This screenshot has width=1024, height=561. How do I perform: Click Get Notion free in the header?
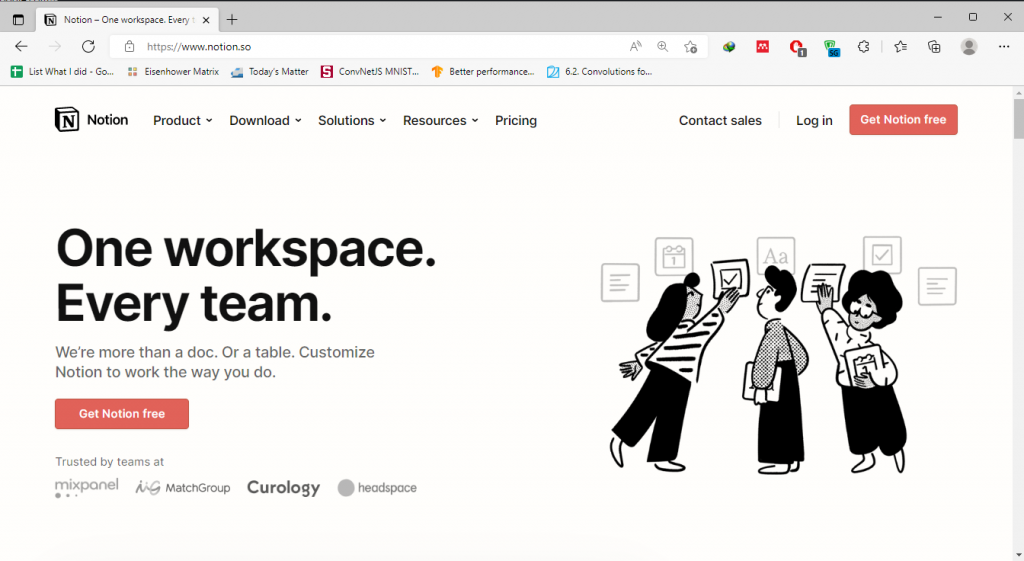click(x=903, y=120)
